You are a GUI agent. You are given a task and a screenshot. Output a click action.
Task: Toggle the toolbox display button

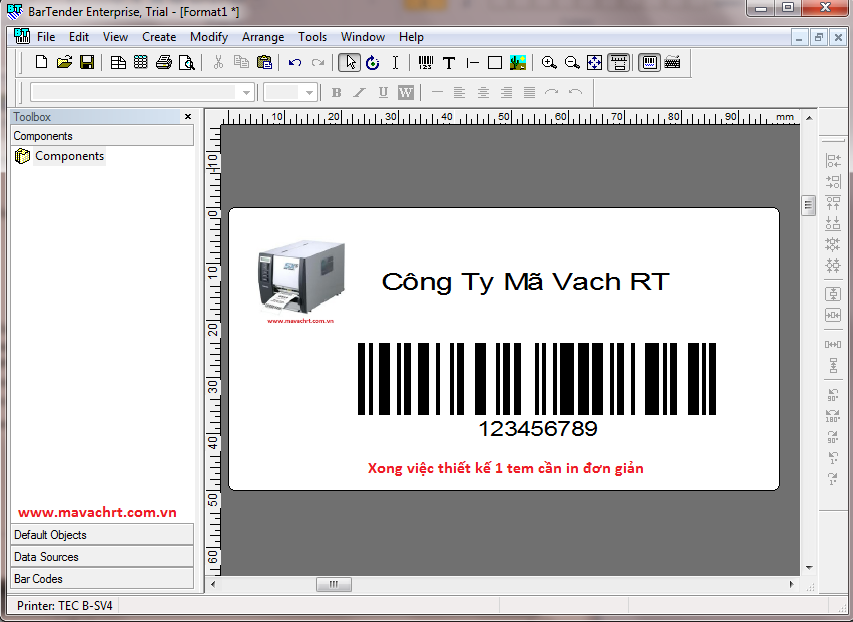tap(649, 62)
